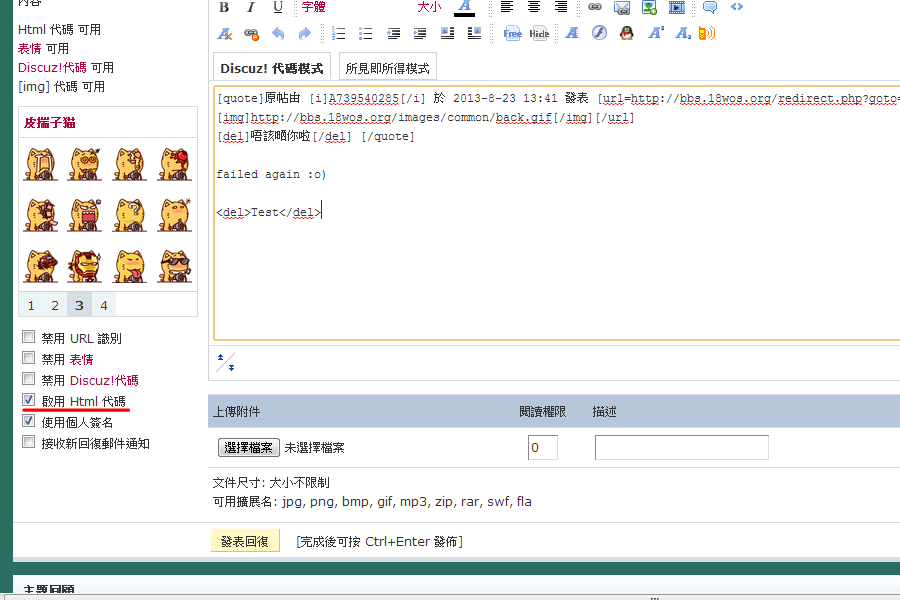Screen dimensions: 900x600
Task: Click the 描述 description input field
Action: coord(681,448)
